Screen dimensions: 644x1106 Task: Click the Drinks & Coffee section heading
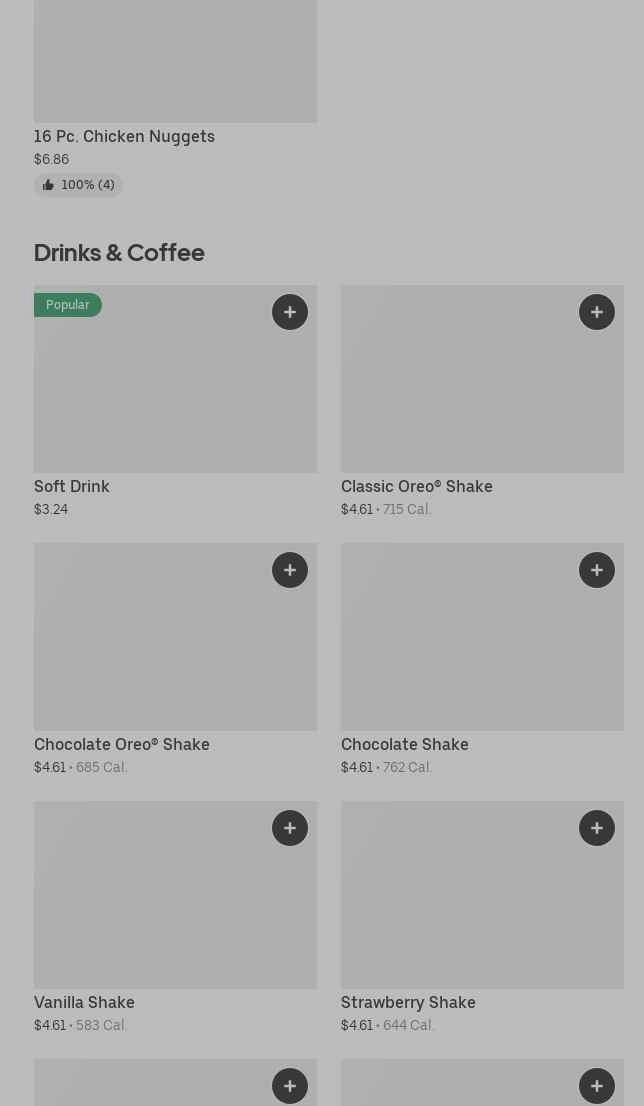tap(119, 252)
